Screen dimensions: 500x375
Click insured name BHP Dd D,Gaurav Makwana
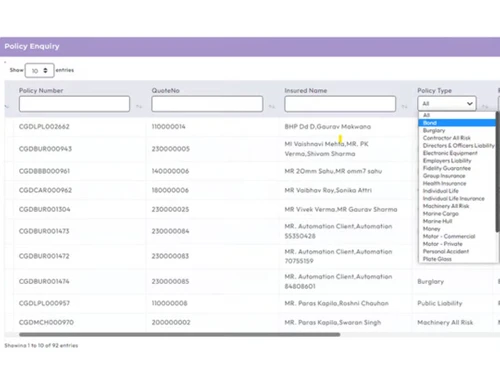pyautogui.click(x=328, y=127)
